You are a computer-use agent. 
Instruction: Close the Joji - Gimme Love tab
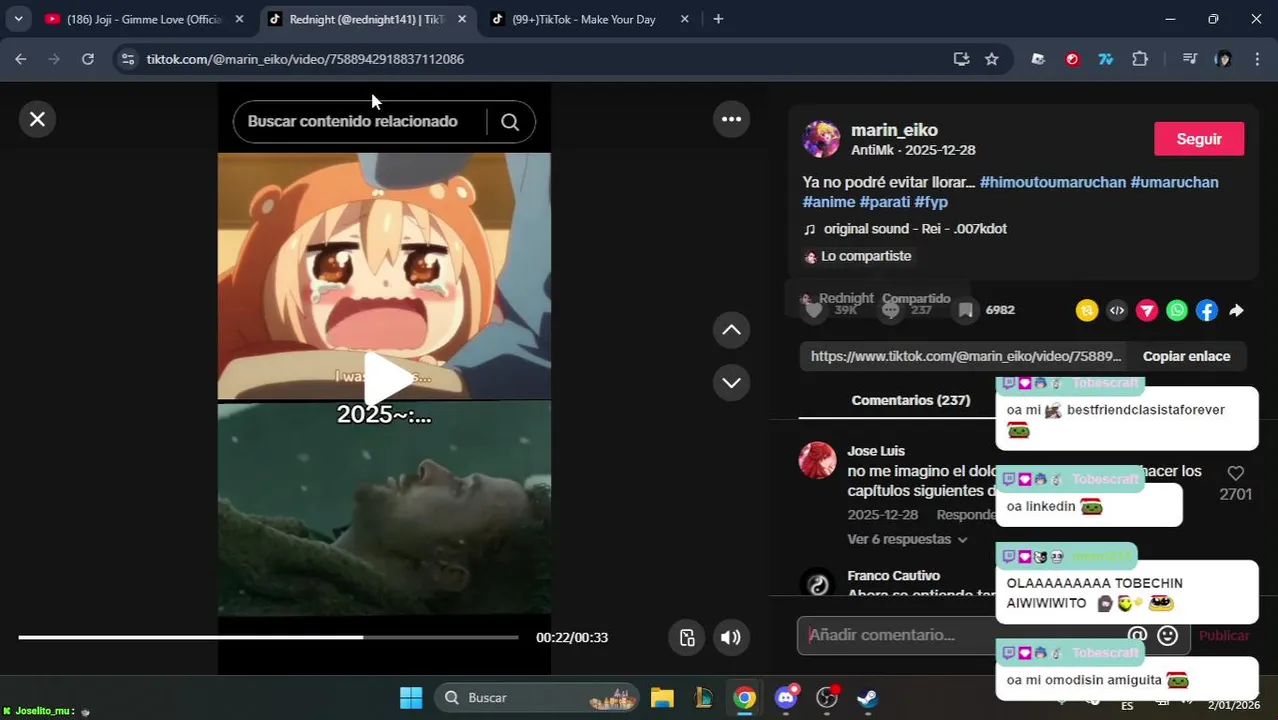point(239,19)
